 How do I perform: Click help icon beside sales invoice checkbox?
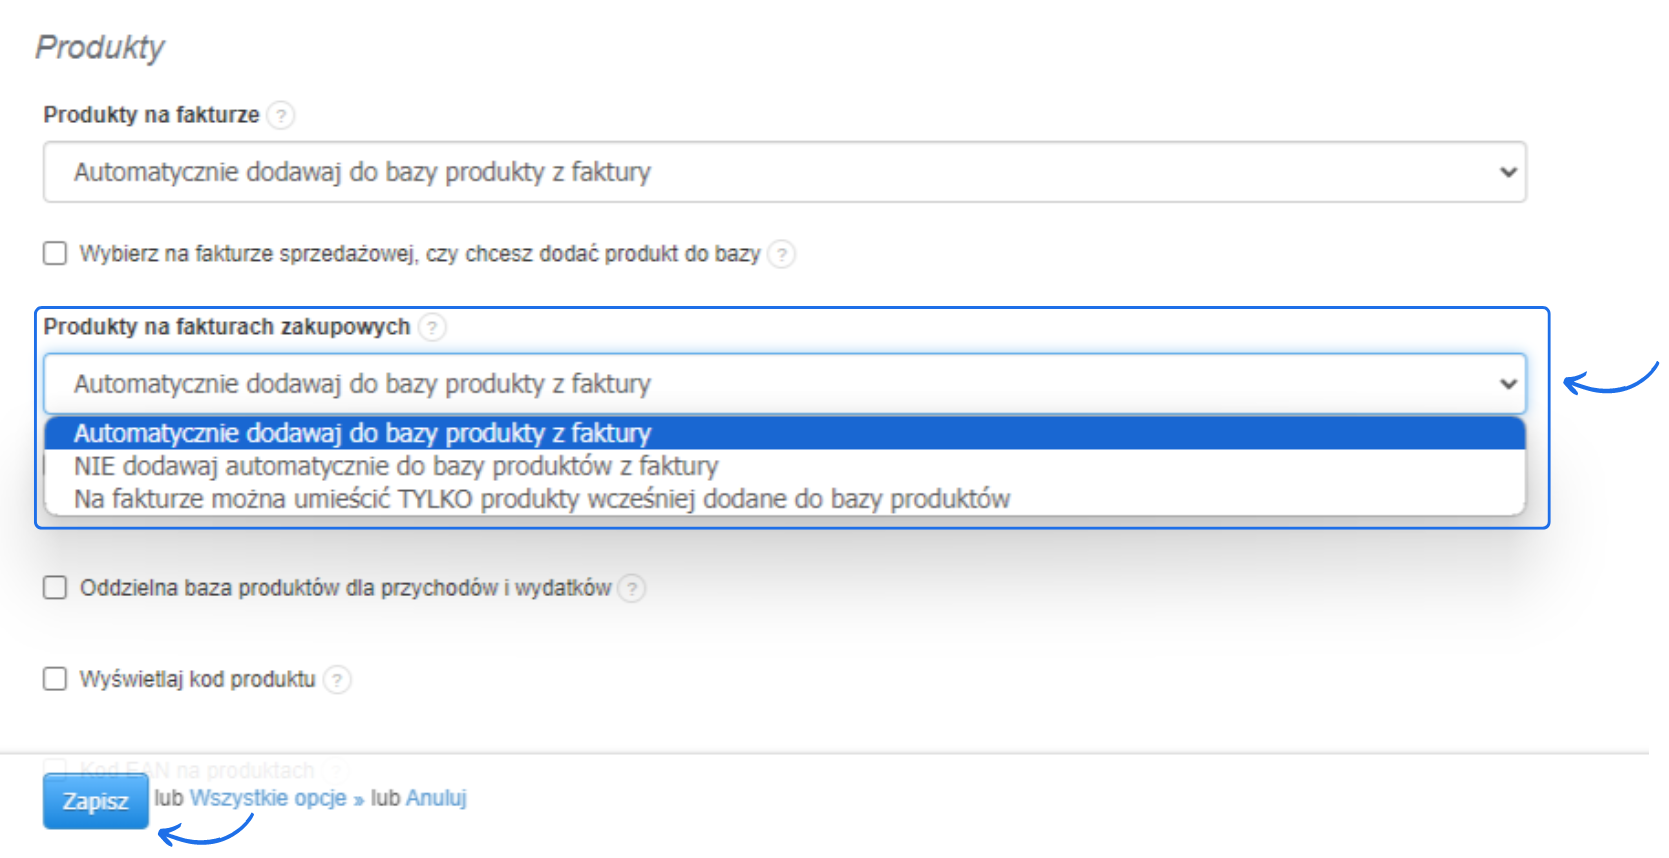click(x=782, y=254)
